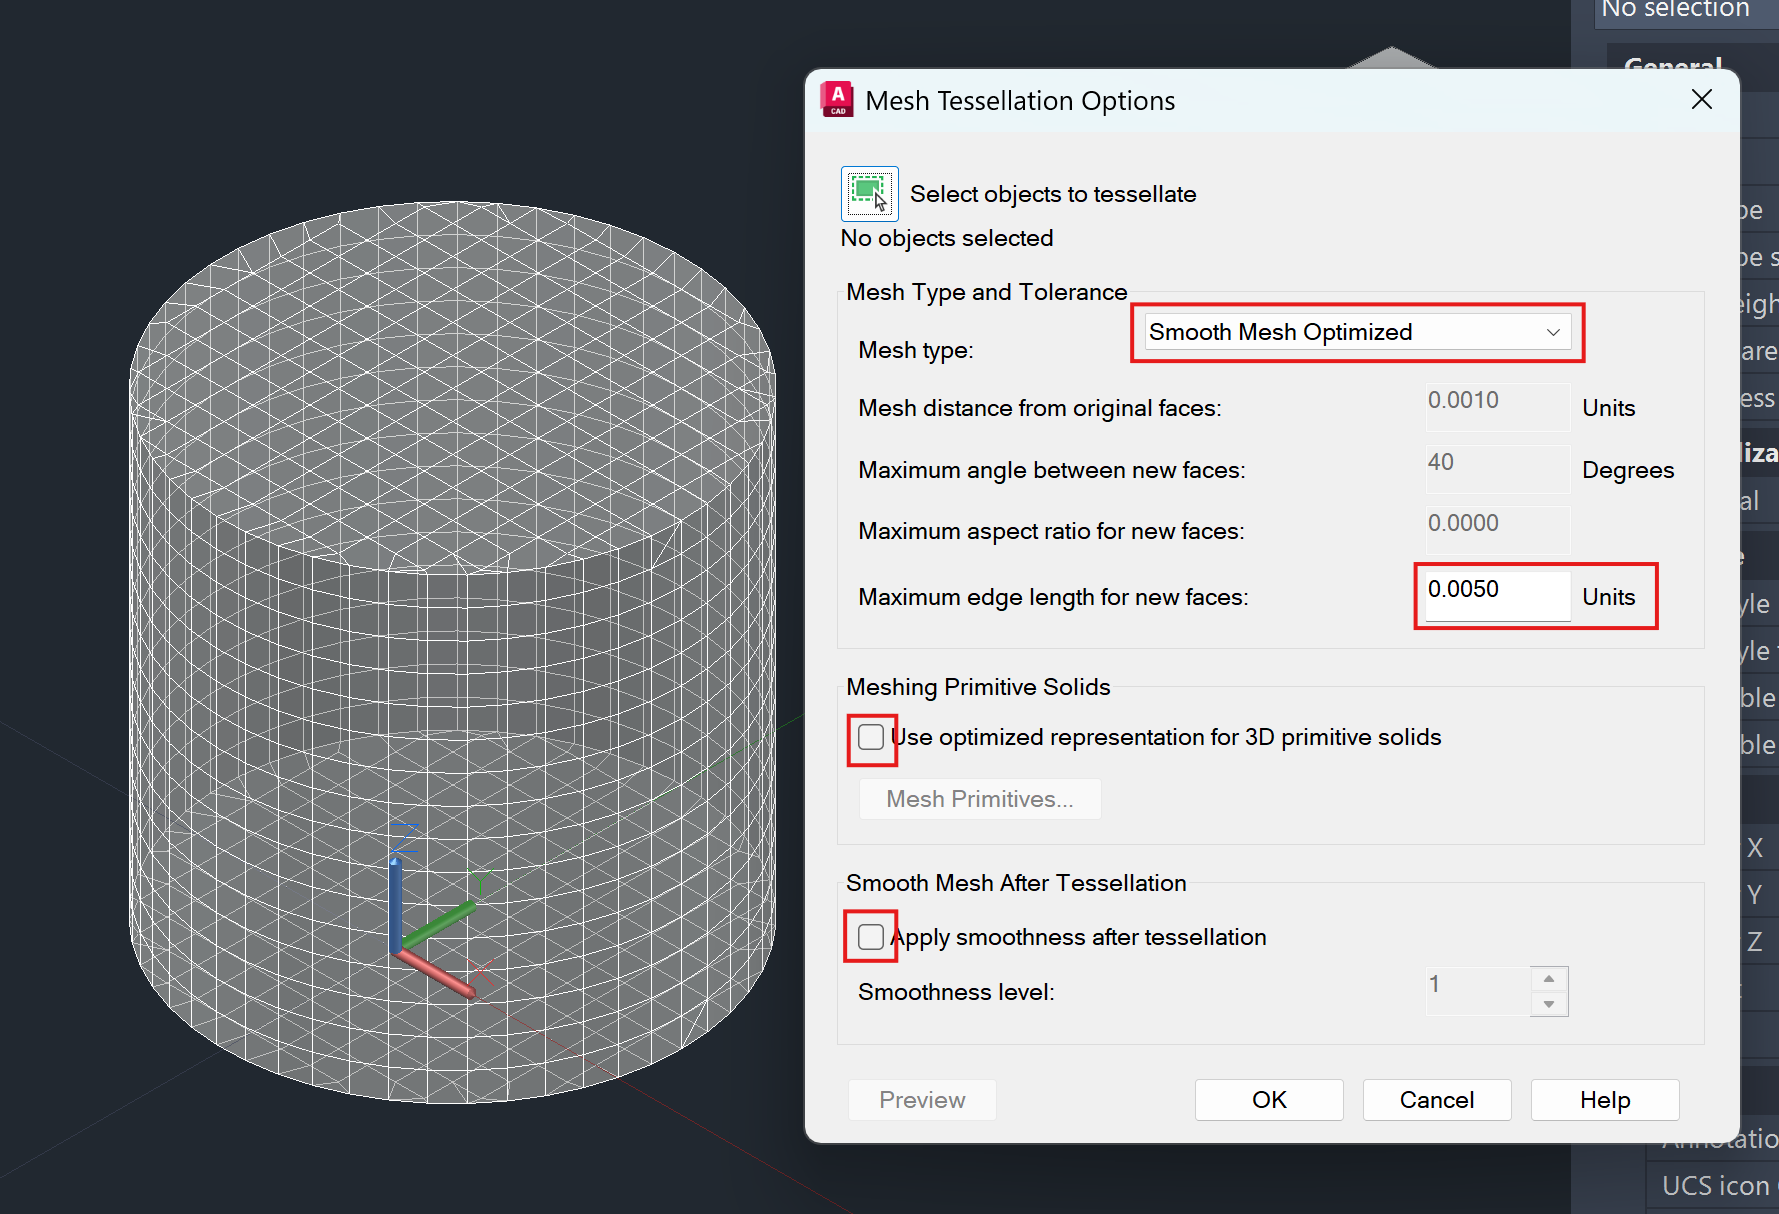Click the Mesh Primitives... button

[x=980, y=799]
